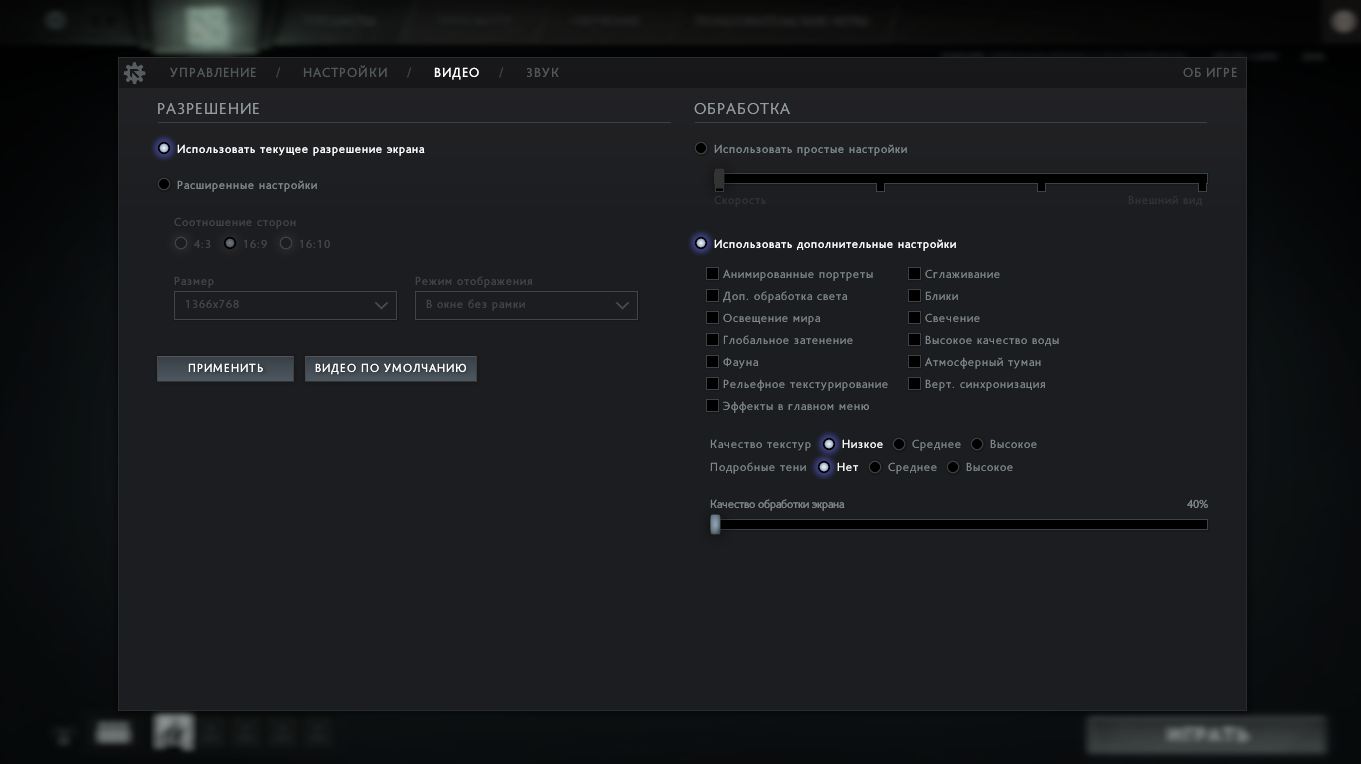Toggle the 'Блики' checkbox

click(914, 296)
